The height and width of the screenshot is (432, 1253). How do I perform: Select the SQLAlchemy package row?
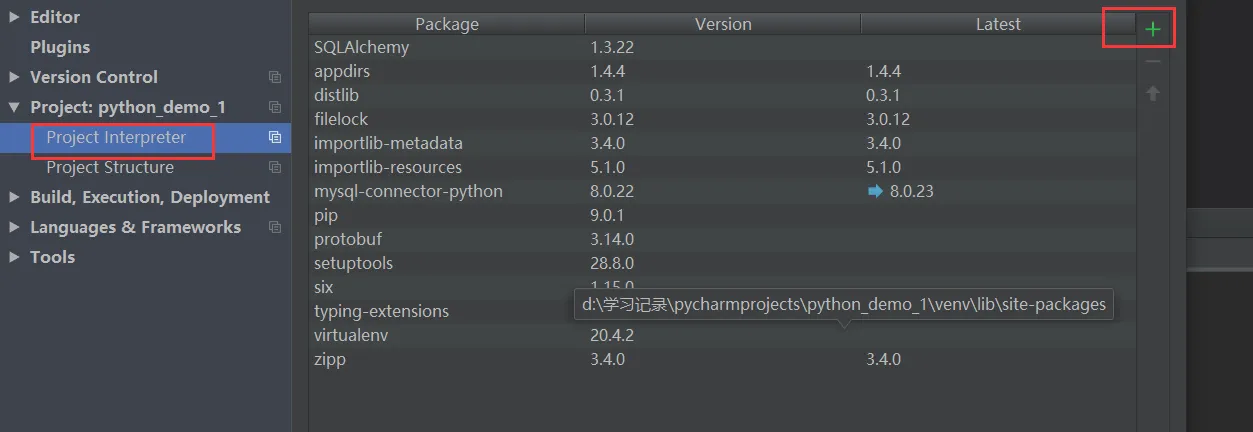(x=362, y=47)
